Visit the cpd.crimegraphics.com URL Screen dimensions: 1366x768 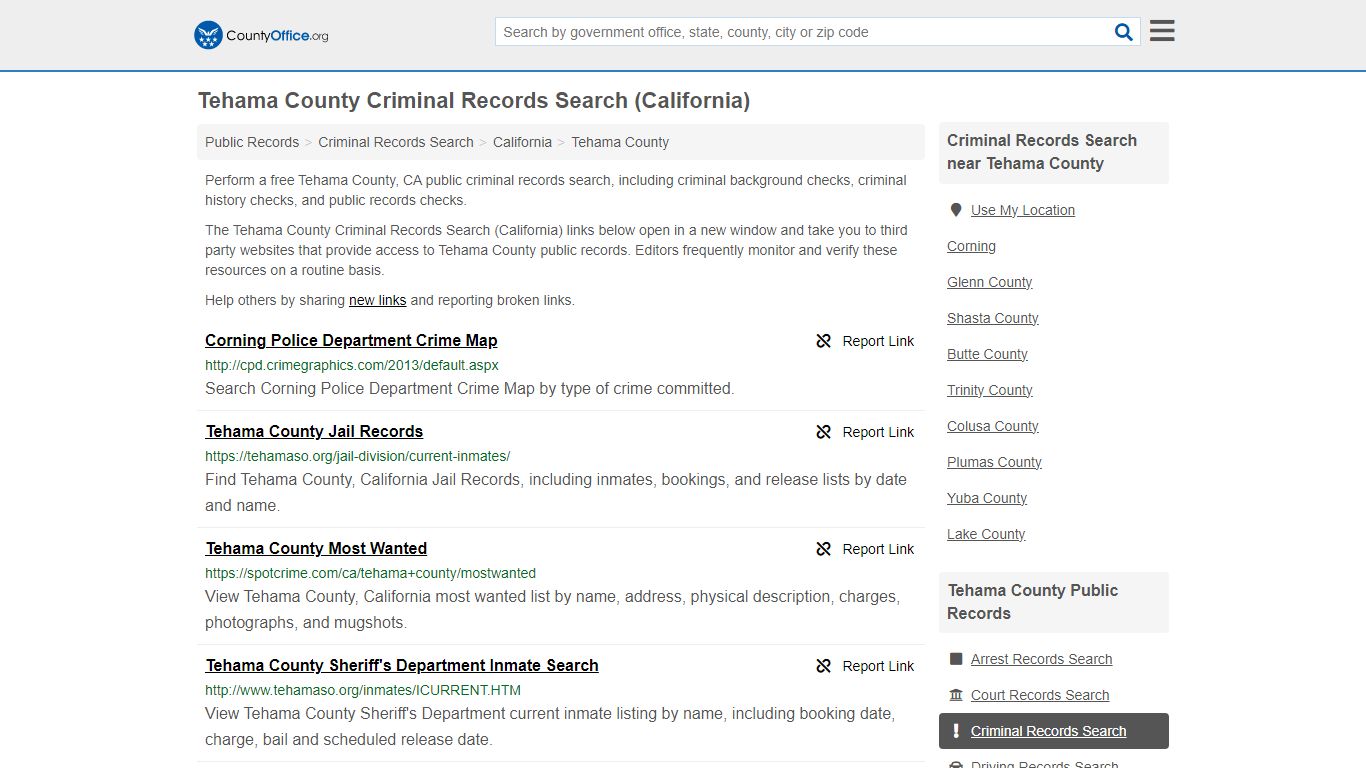coord(352,365)
